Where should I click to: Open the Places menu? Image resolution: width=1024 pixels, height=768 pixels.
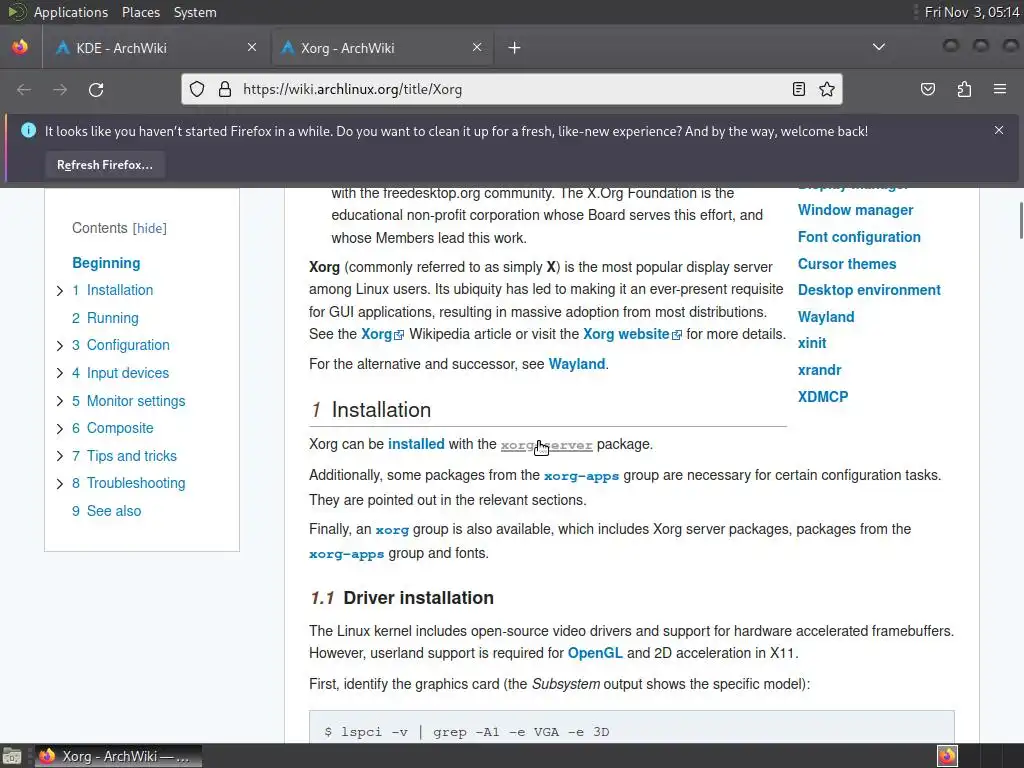tap(140, 12)
